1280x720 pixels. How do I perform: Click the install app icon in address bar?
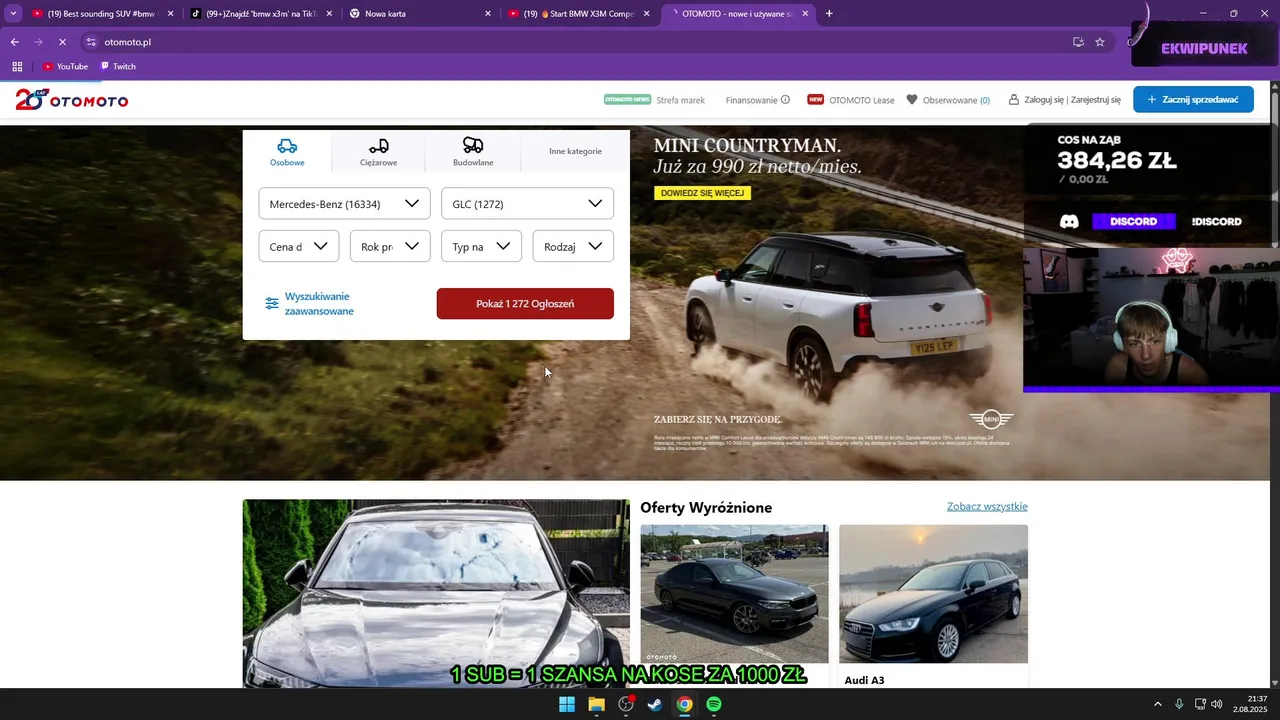tap(1078, 42)
